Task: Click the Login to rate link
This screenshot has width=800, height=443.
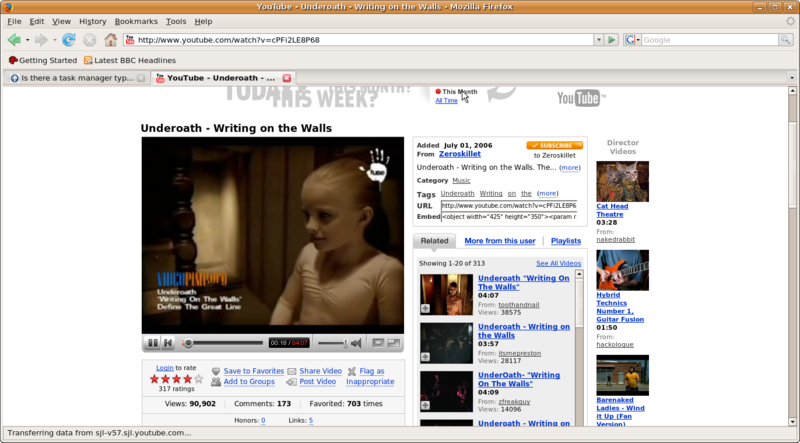Action: click(x=165, y=367)
